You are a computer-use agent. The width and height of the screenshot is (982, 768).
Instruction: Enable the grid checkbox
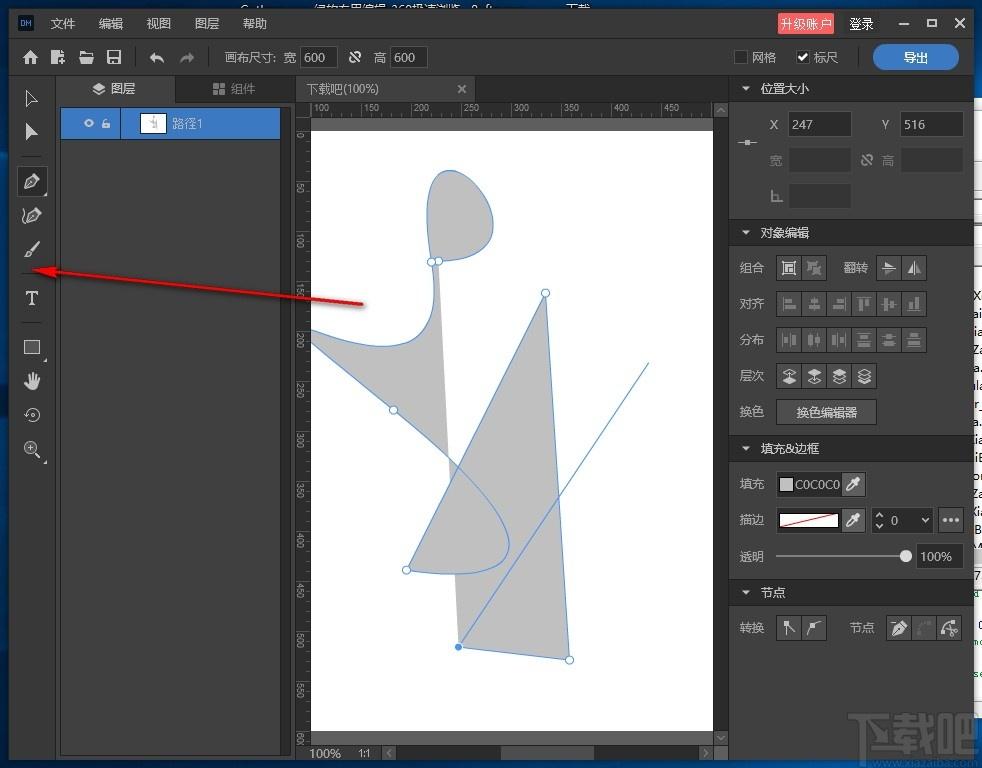(x=741, y=57)
